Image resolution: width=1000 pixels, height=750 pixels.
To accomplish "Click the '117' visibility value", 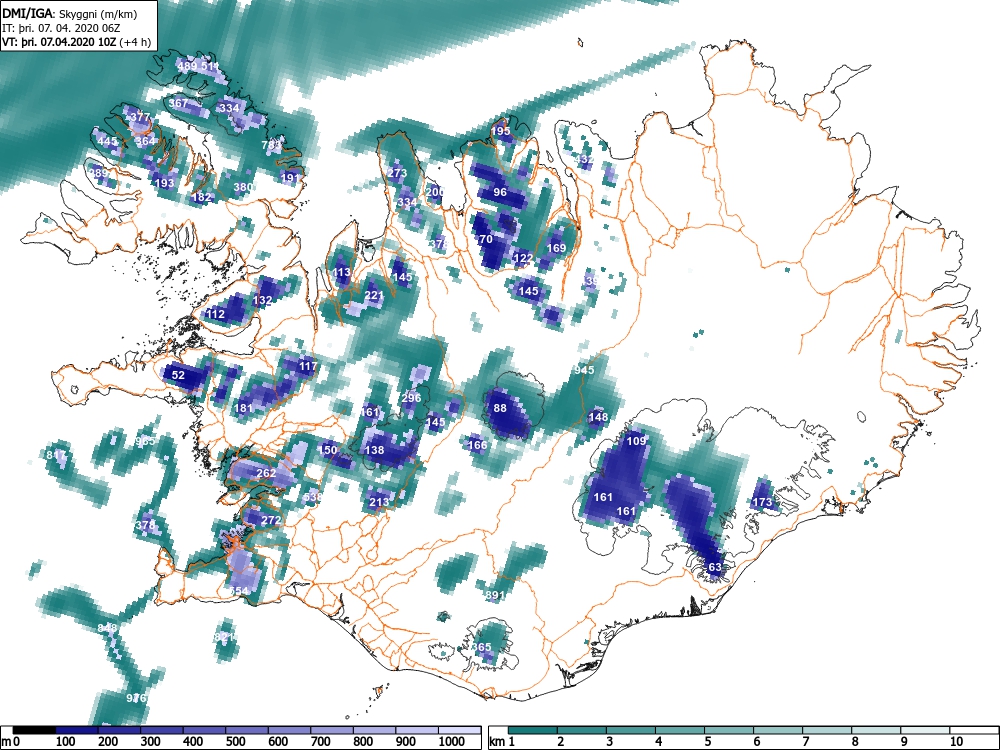I will point(308,366).
